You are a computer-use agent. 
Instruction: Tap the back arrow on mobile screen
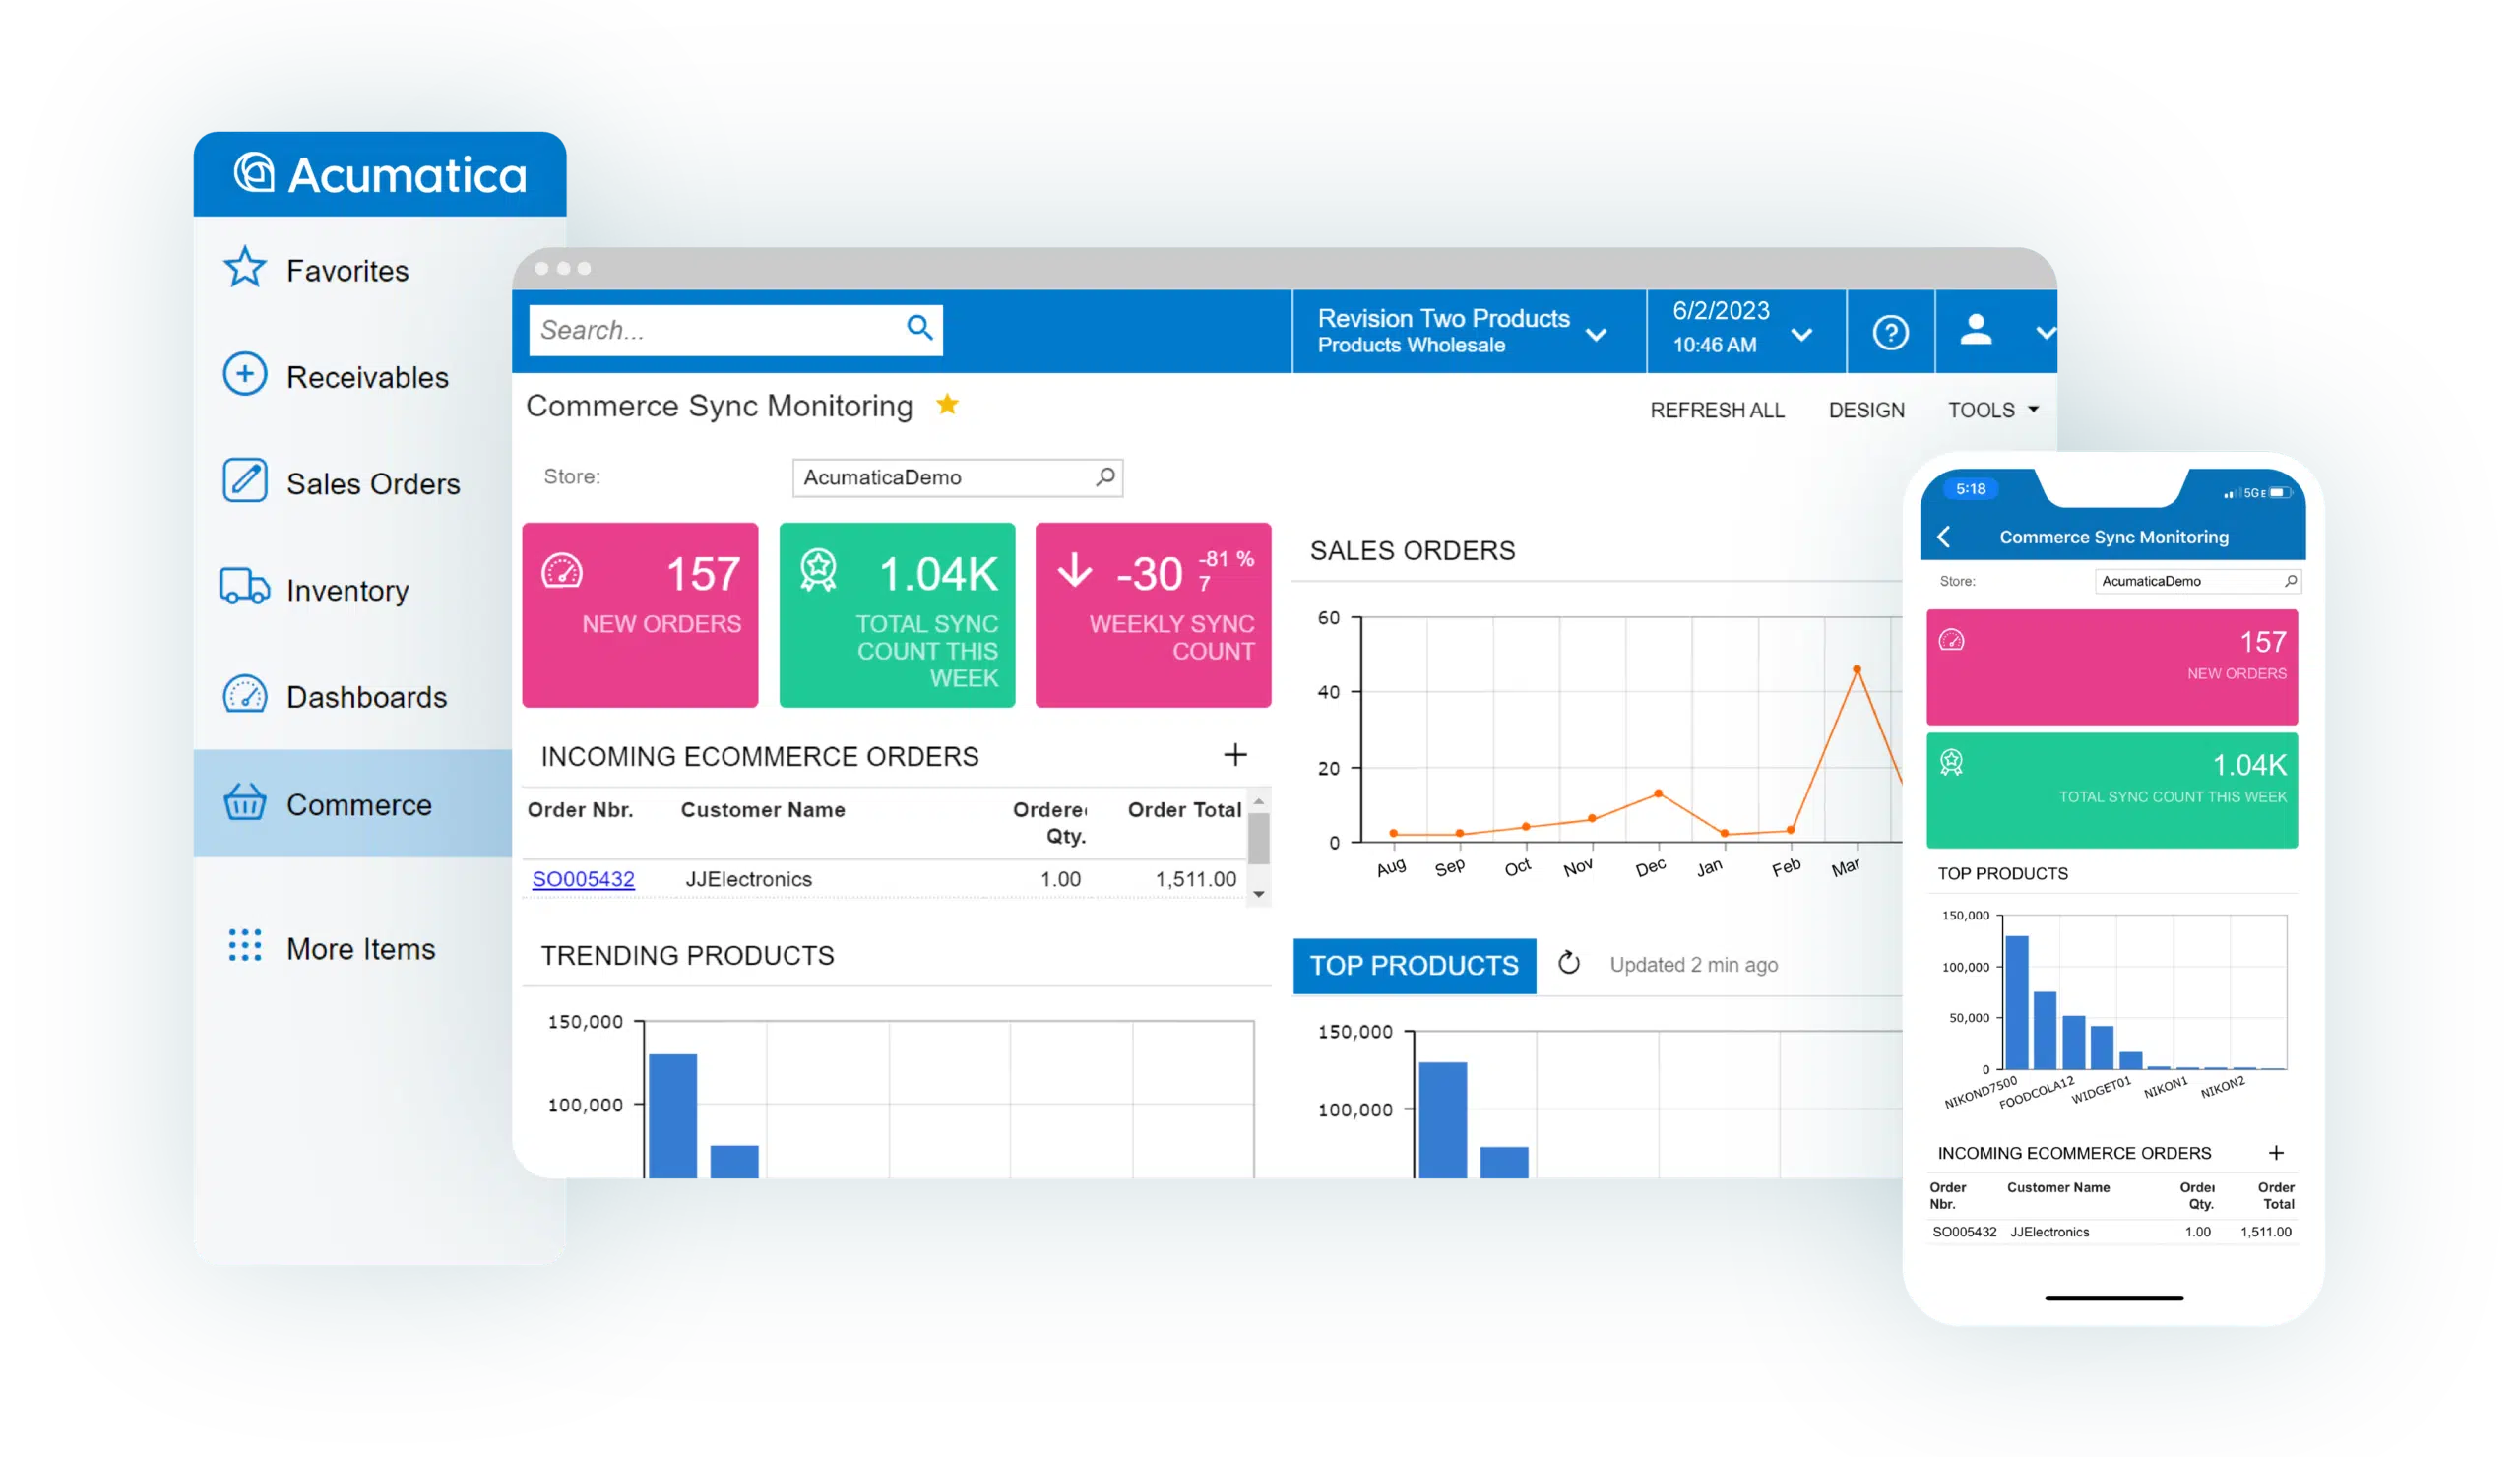click(1944, 537)
